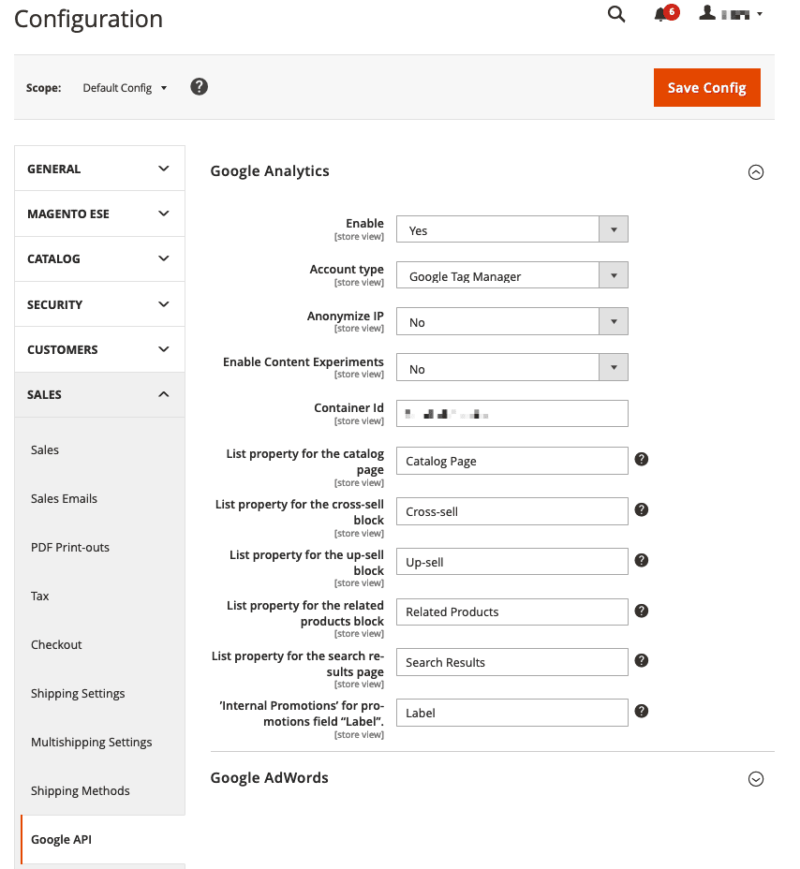Open help for related products block property
Viewport: 800px width, 869px height.
coord(641,610)
